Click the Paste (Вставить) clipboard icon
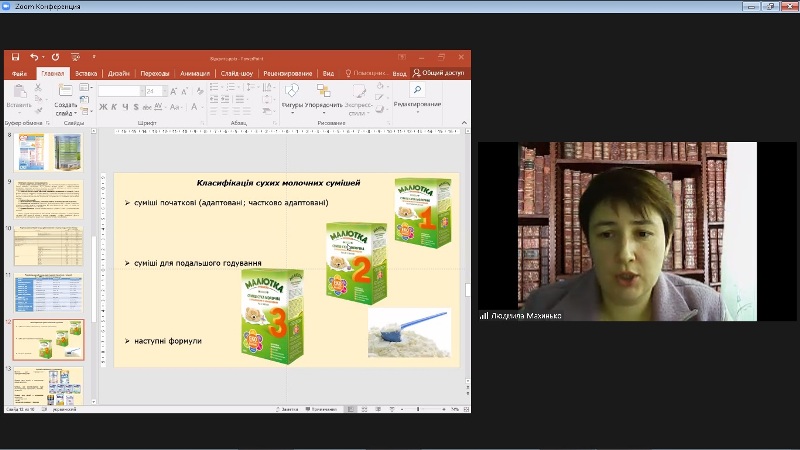The image size is (800, 450). tap(19, 92)
